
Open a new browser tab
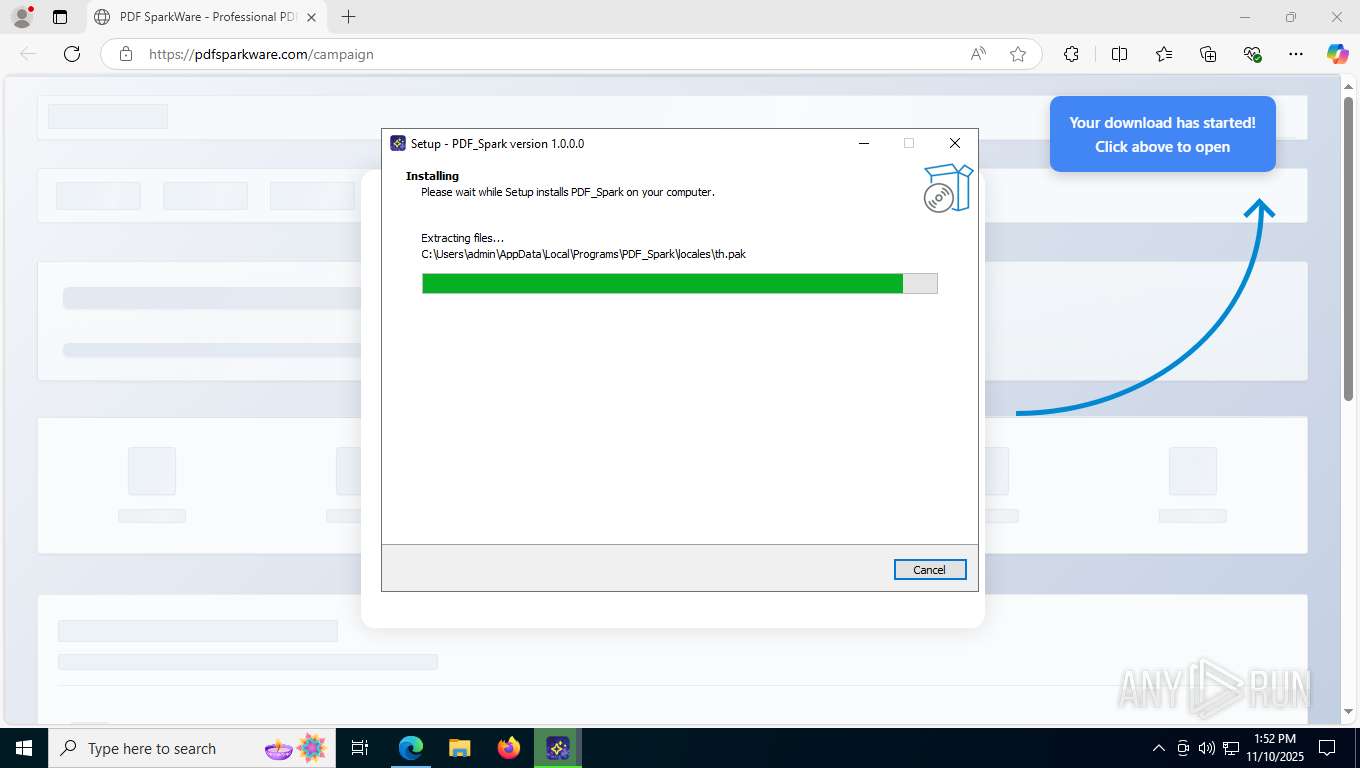pyautogui.click(x=348, y=17)
